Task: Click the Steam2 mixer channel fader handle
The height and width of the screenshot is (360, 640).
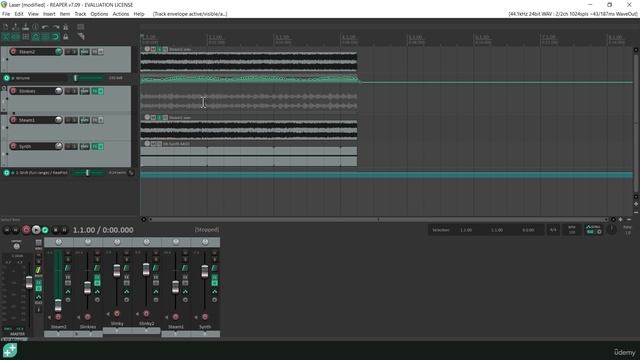Action: pyautogui.click(x=58, y=305)
